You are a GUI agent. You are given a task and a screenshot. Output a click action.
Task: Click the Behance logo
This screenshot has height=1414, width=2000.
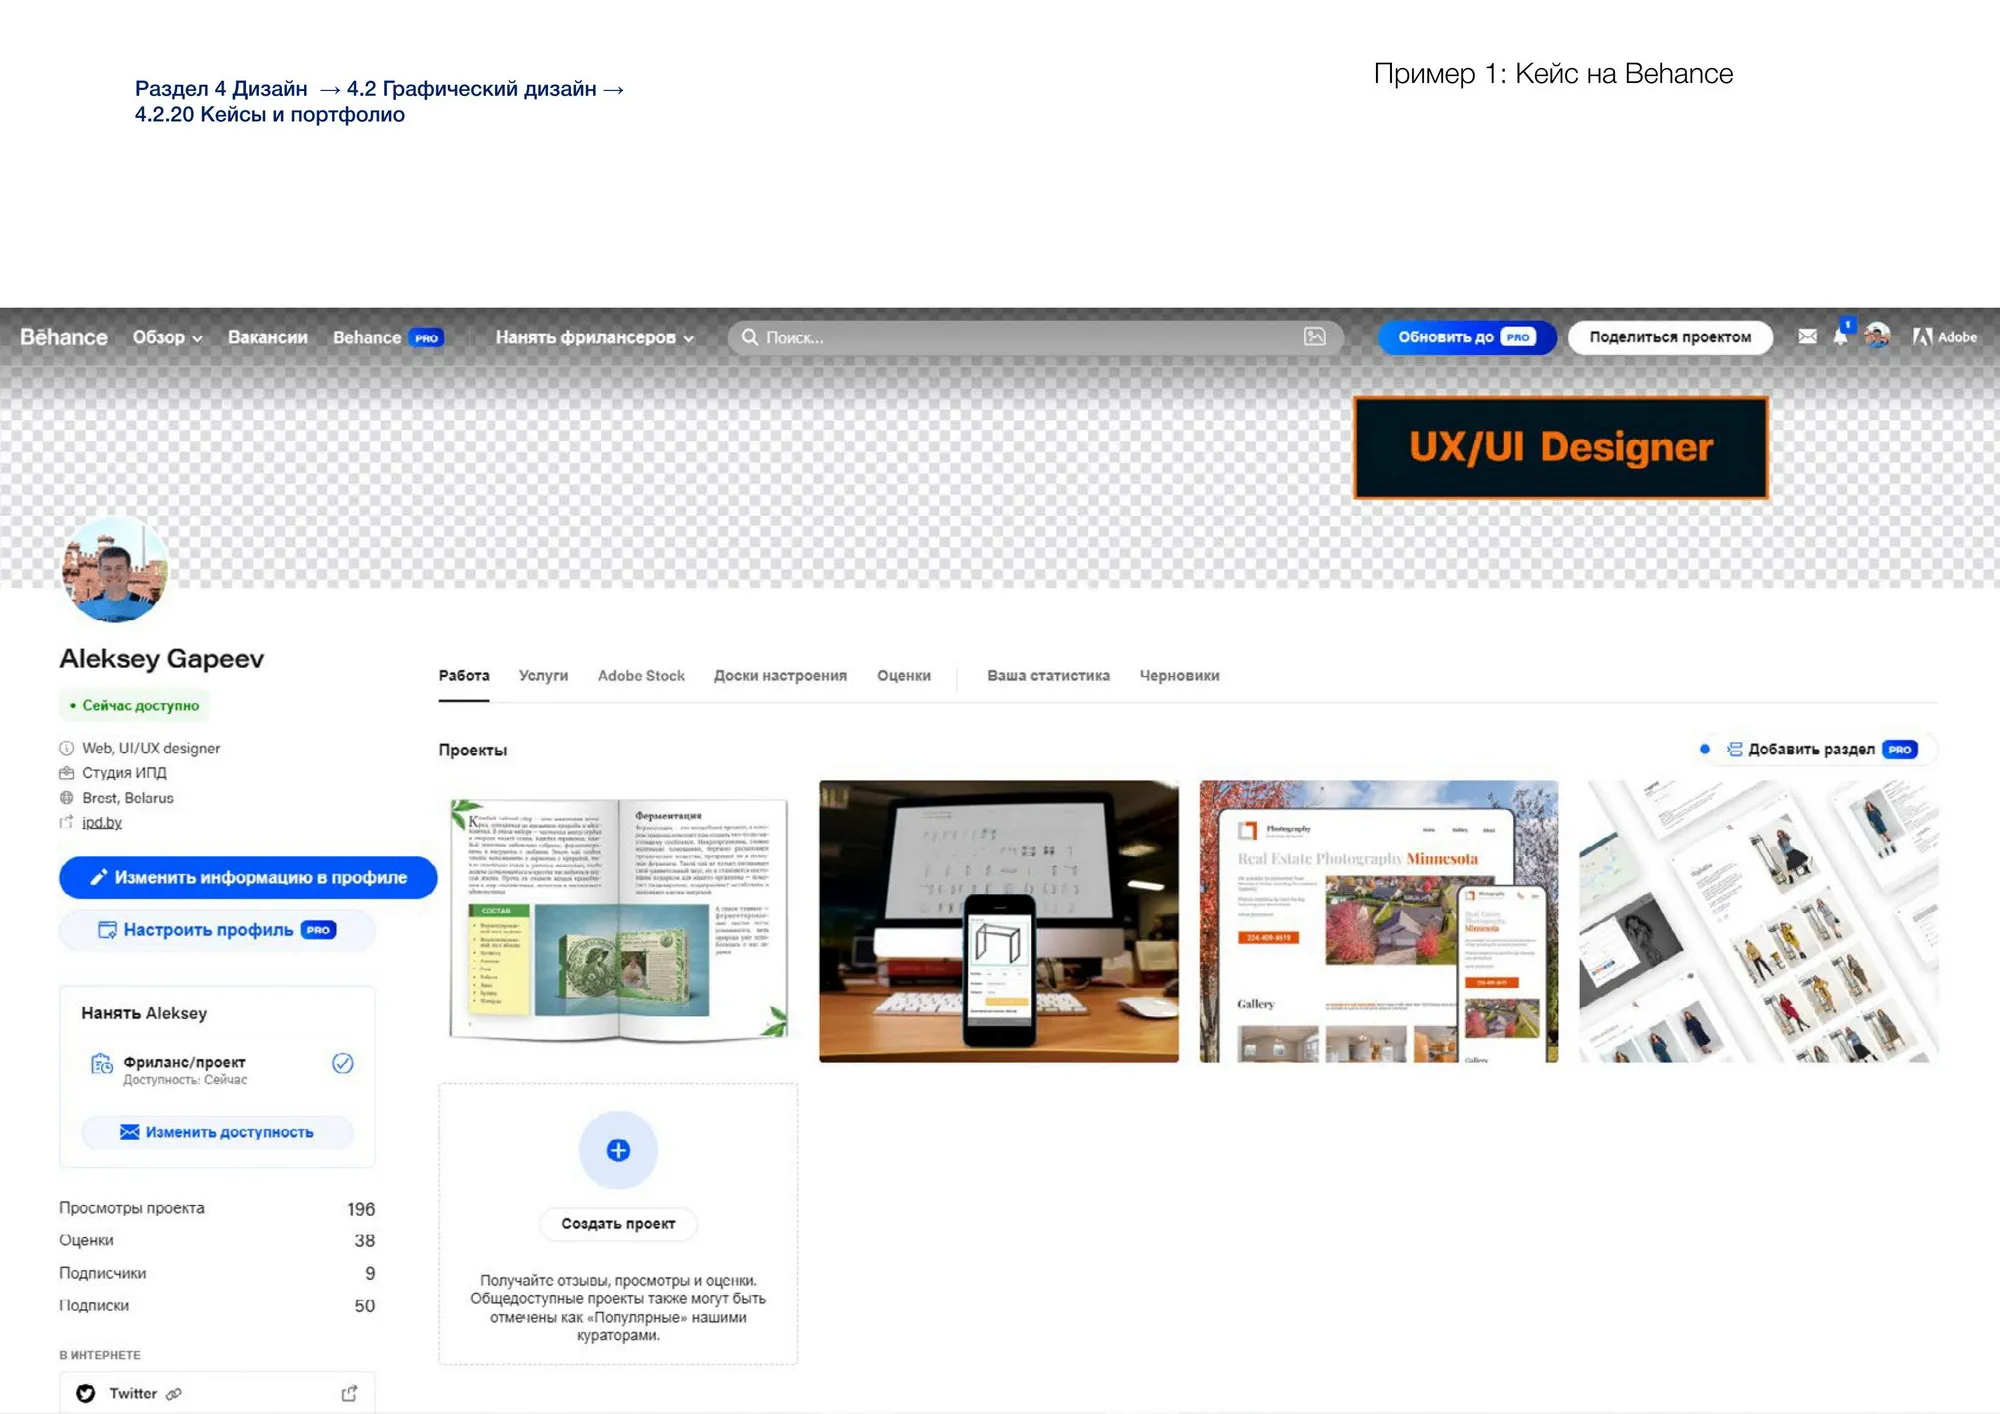[x=63, y=337]
